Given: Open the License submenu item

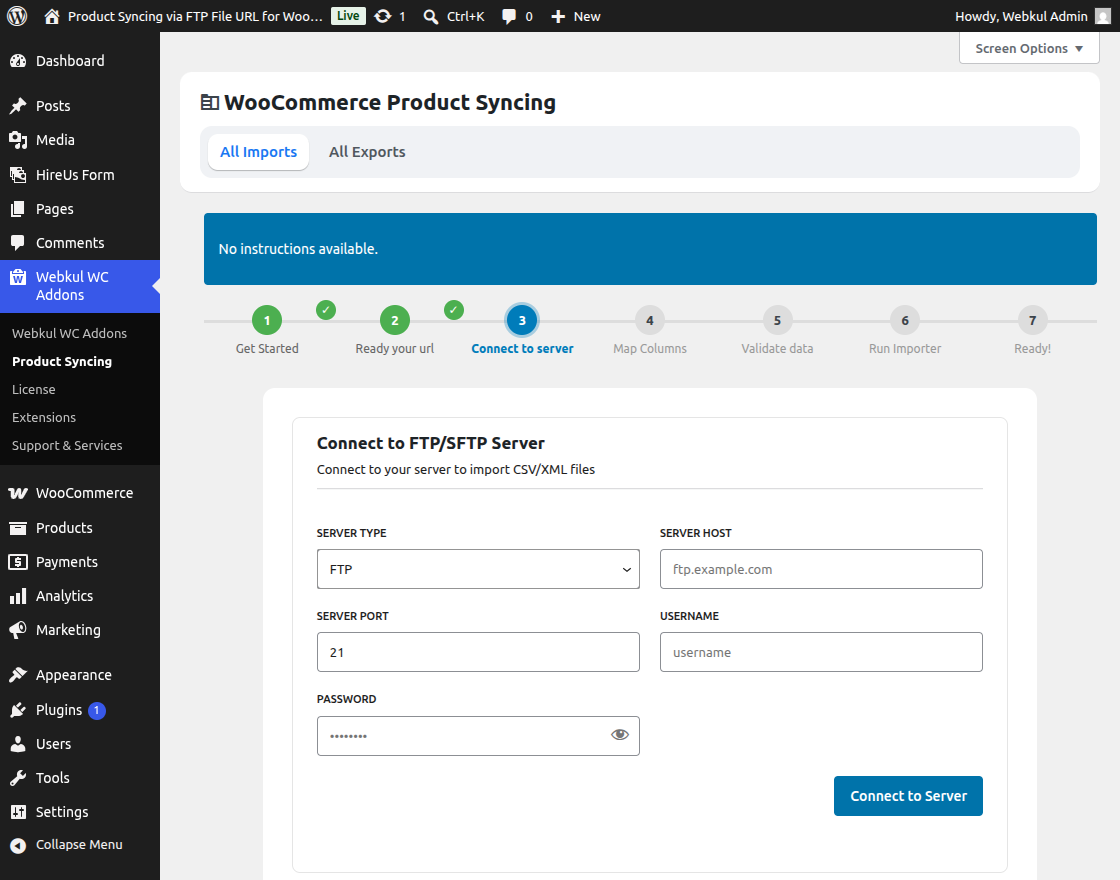Looking at the screenshot, I should click(34, 389).
